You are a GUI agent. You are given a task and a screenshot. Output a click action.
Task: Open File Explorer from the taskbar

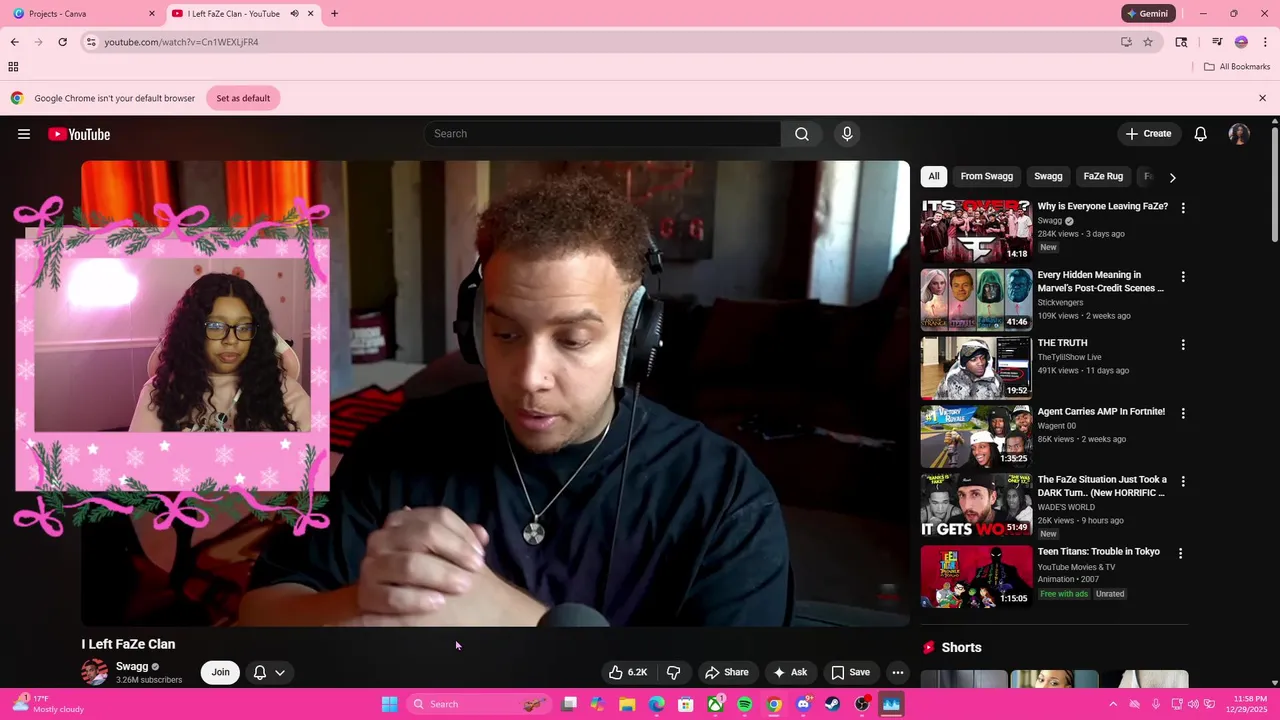(x=627, y=704)
